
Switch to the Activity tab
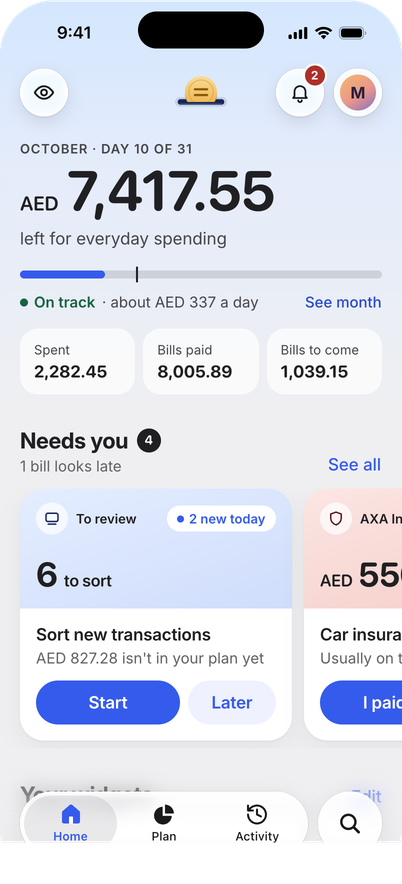[257, 824]
